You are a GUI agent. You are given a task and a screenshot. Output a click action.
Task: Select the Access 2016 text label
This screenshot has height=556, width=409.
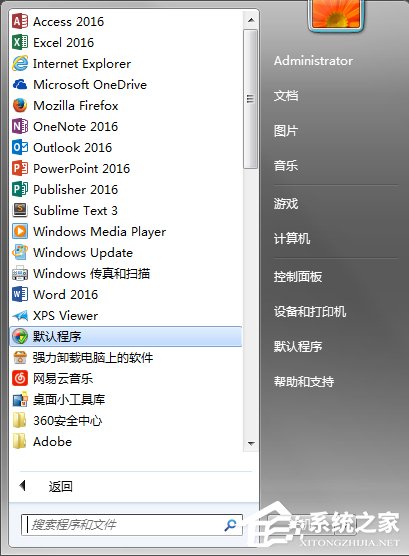tap(68, 22)
